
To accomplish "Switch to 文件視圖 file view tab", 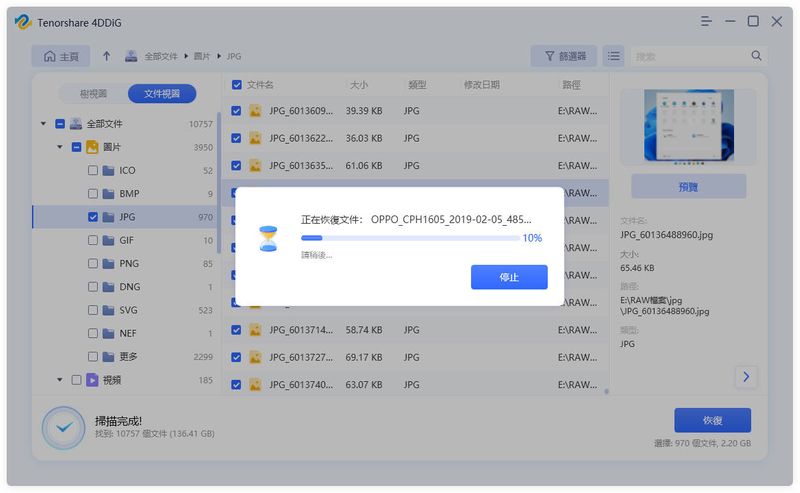I will tap(162, 94).
